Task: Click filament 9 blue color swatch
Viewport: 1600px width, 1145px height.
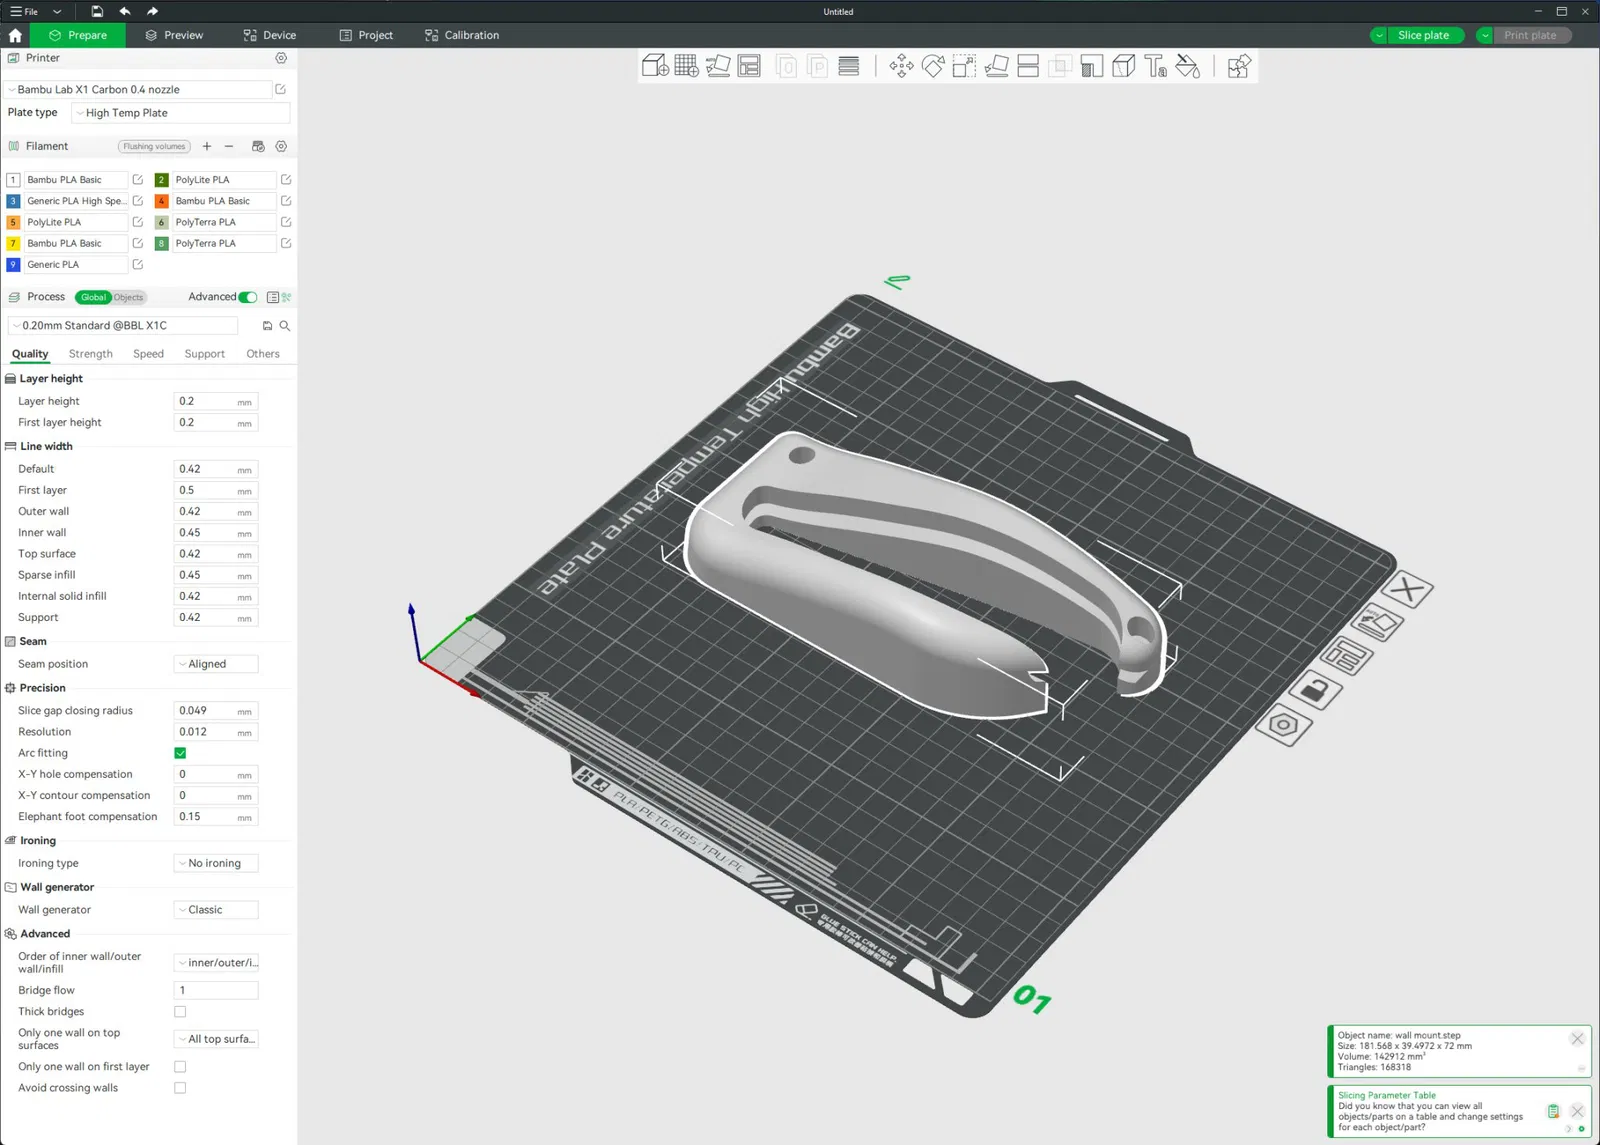Action: 13,265
